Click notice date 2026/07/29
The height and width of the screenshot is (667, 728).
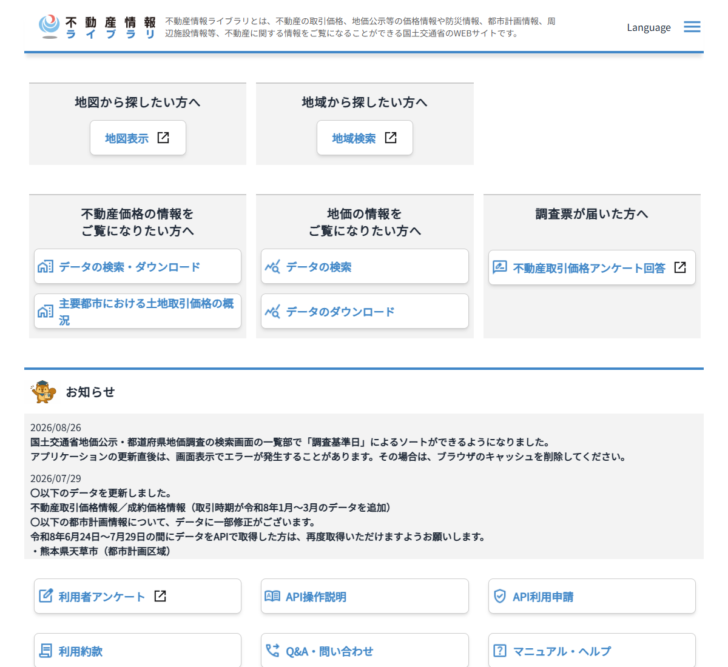[x=56, y=479]
